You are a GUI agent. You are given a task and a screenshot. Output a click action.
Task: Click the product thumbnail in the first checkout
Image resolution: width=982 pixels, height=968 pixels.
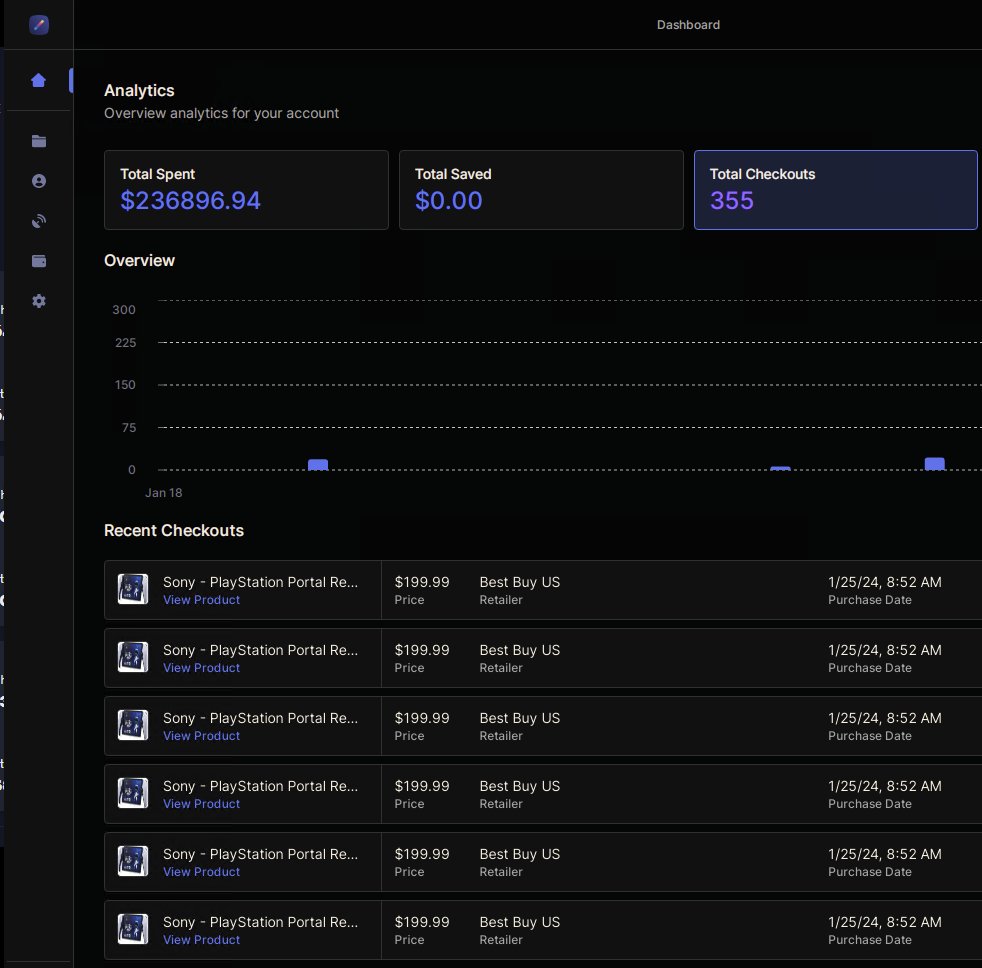point(133,589)
